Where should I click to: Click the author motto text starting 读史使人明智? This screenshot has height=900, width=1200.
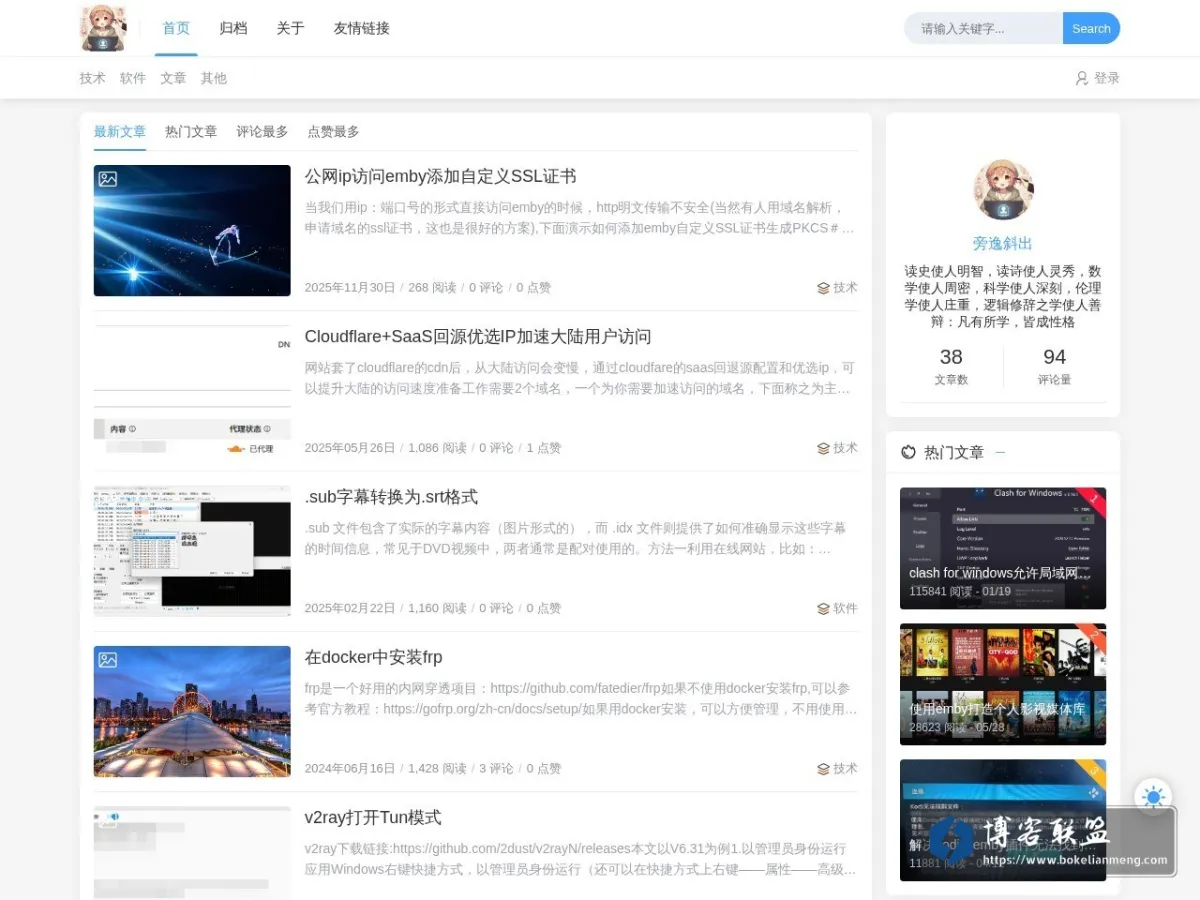[x=1003, y=297]
